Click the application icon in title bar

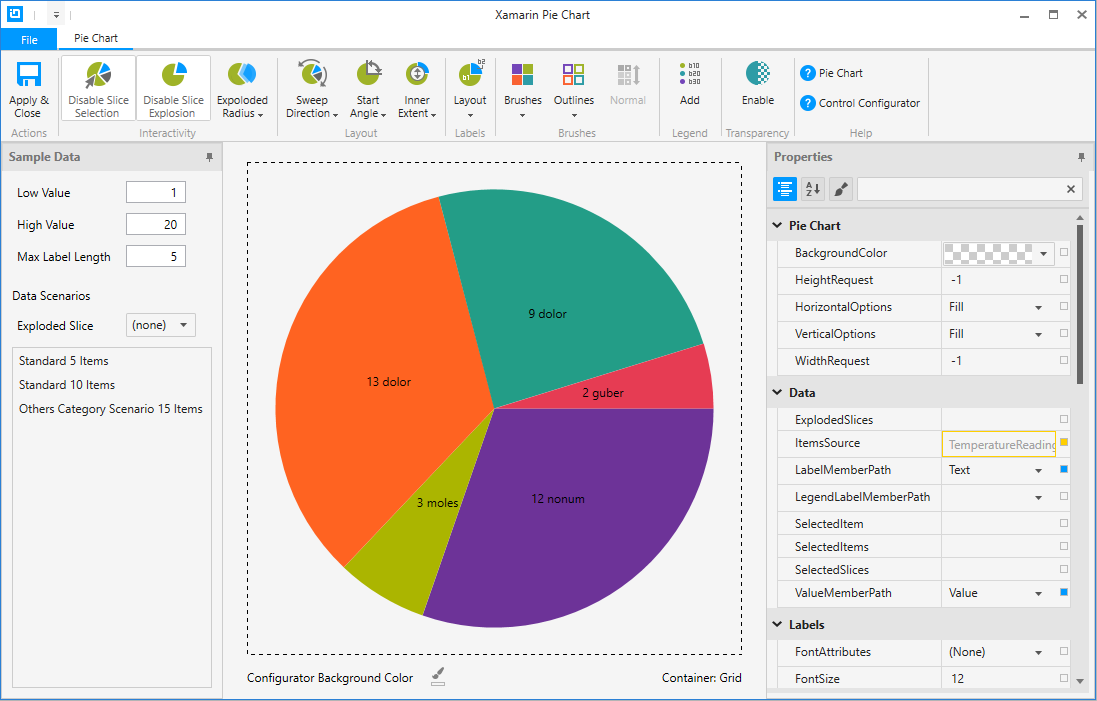click(15, 13)
